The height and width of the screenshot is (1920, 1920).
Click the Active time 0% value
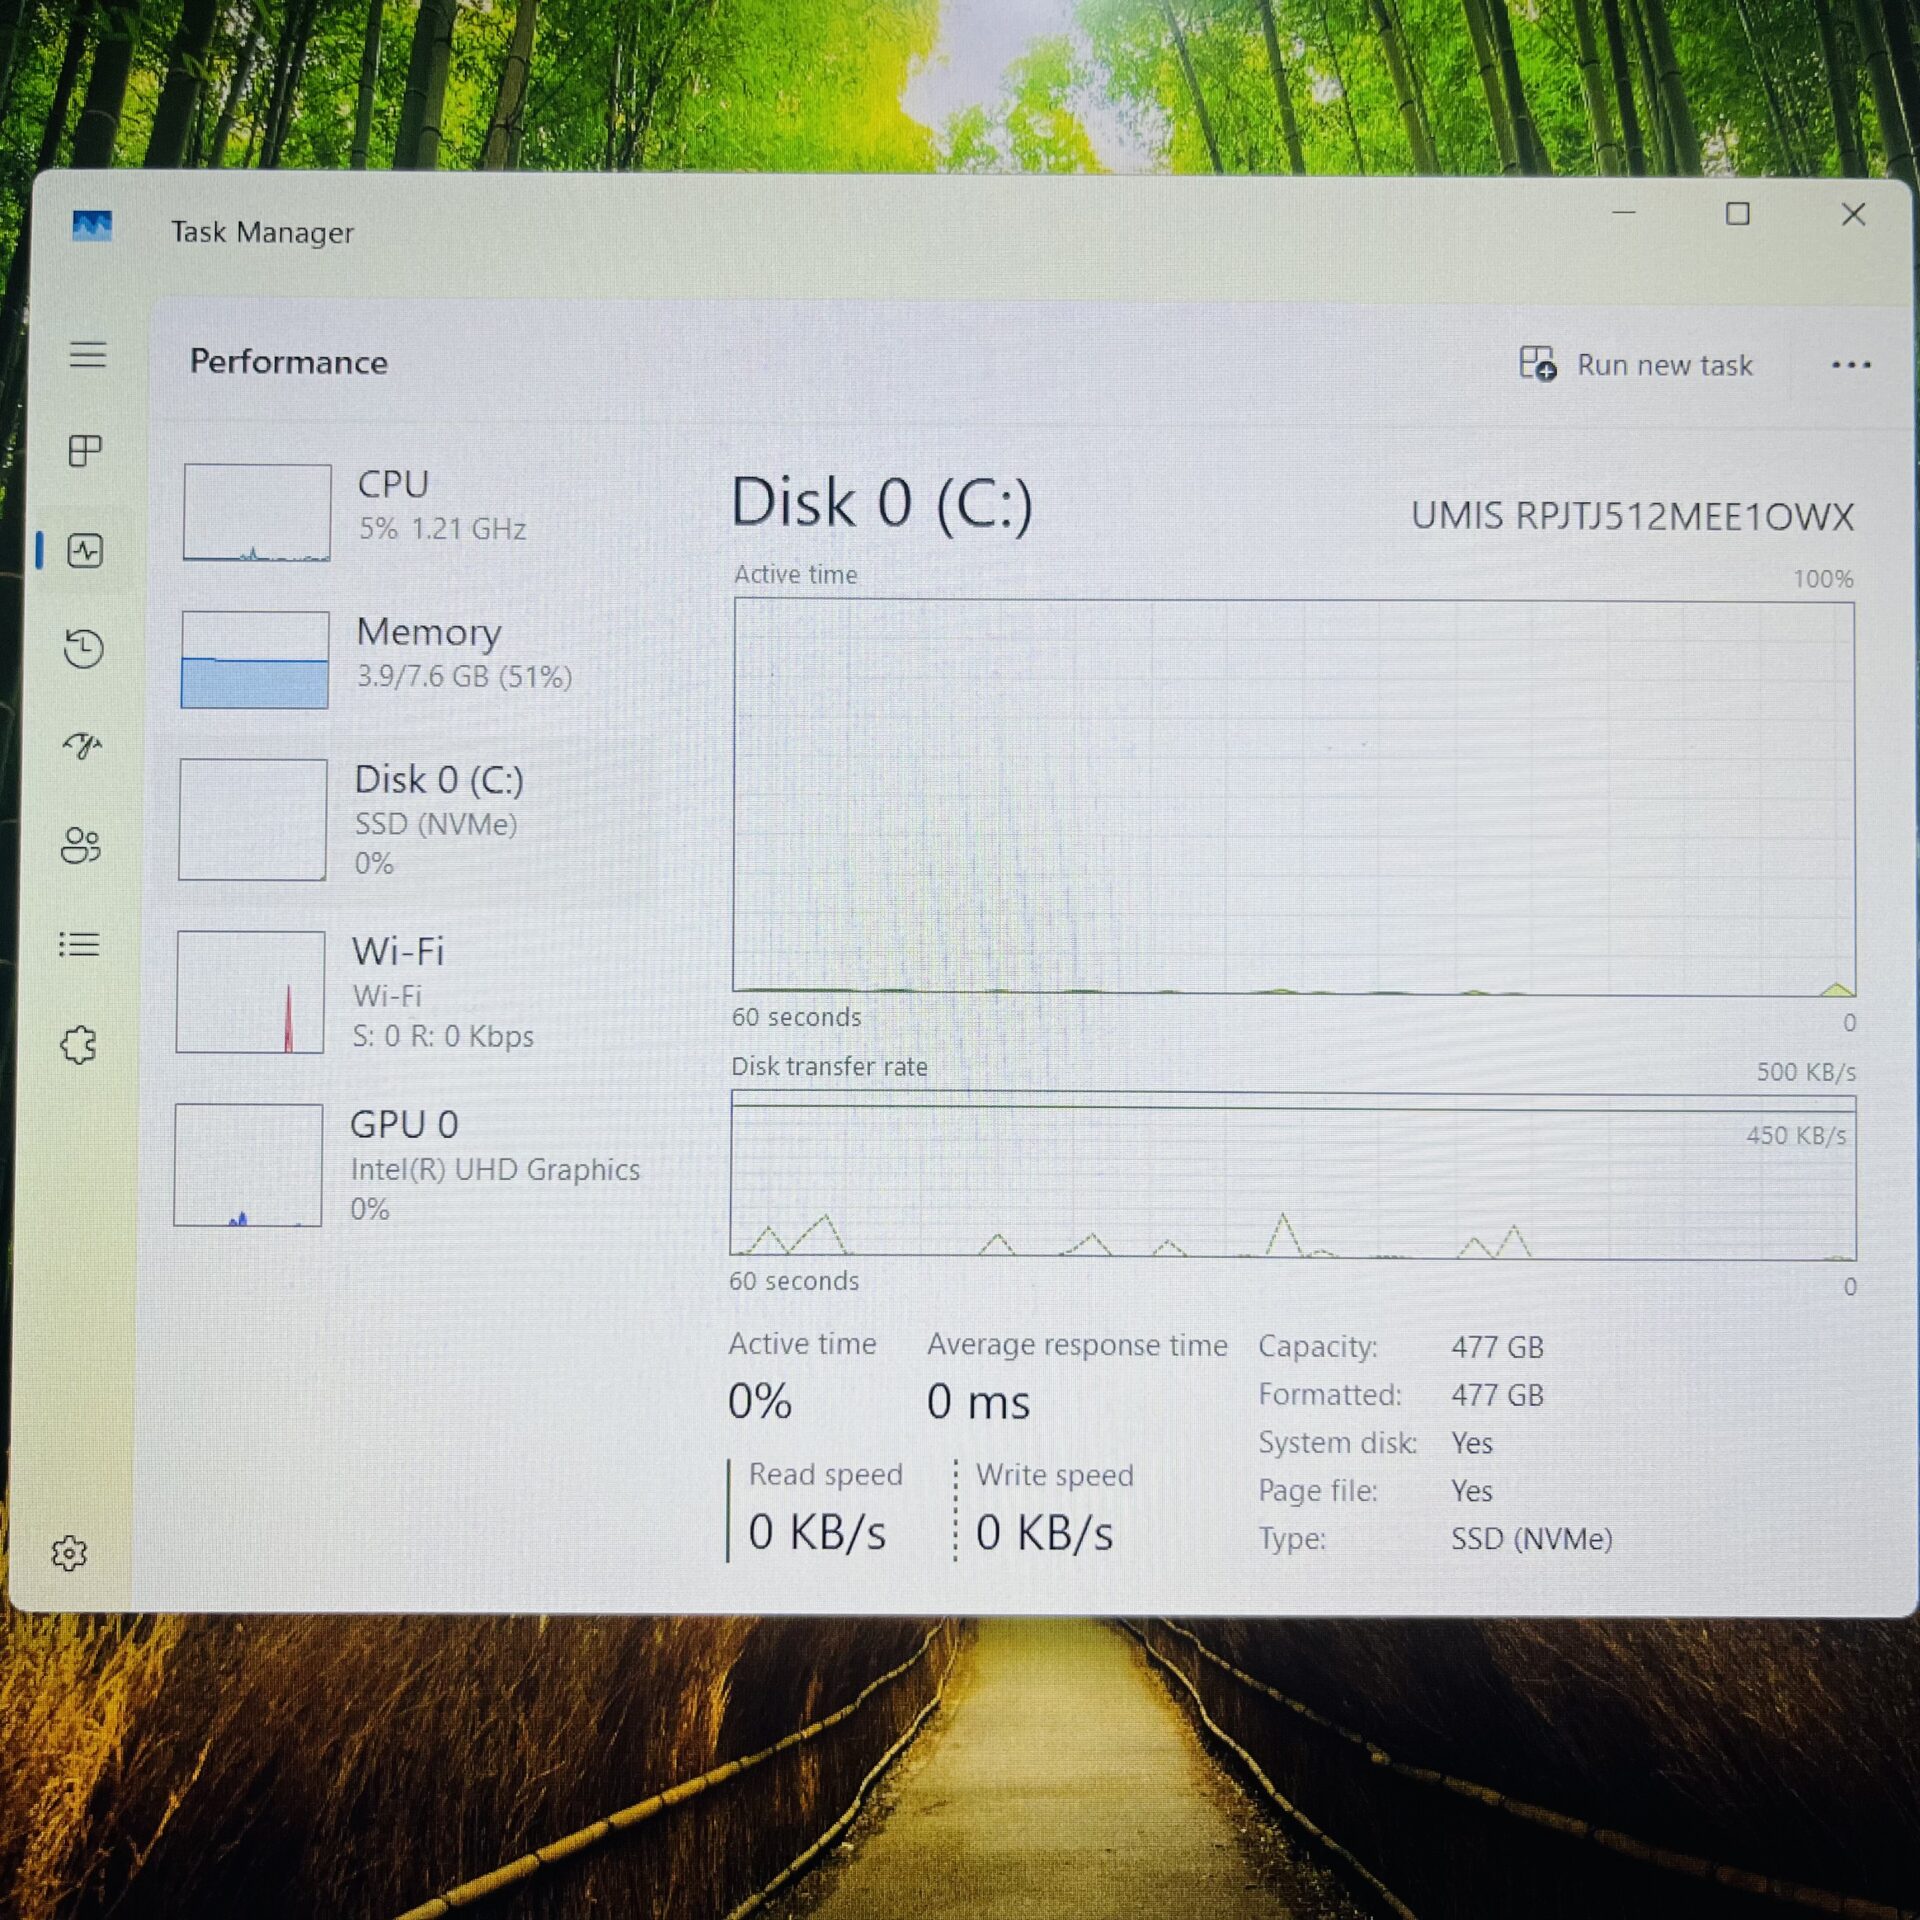(760, 1401)
